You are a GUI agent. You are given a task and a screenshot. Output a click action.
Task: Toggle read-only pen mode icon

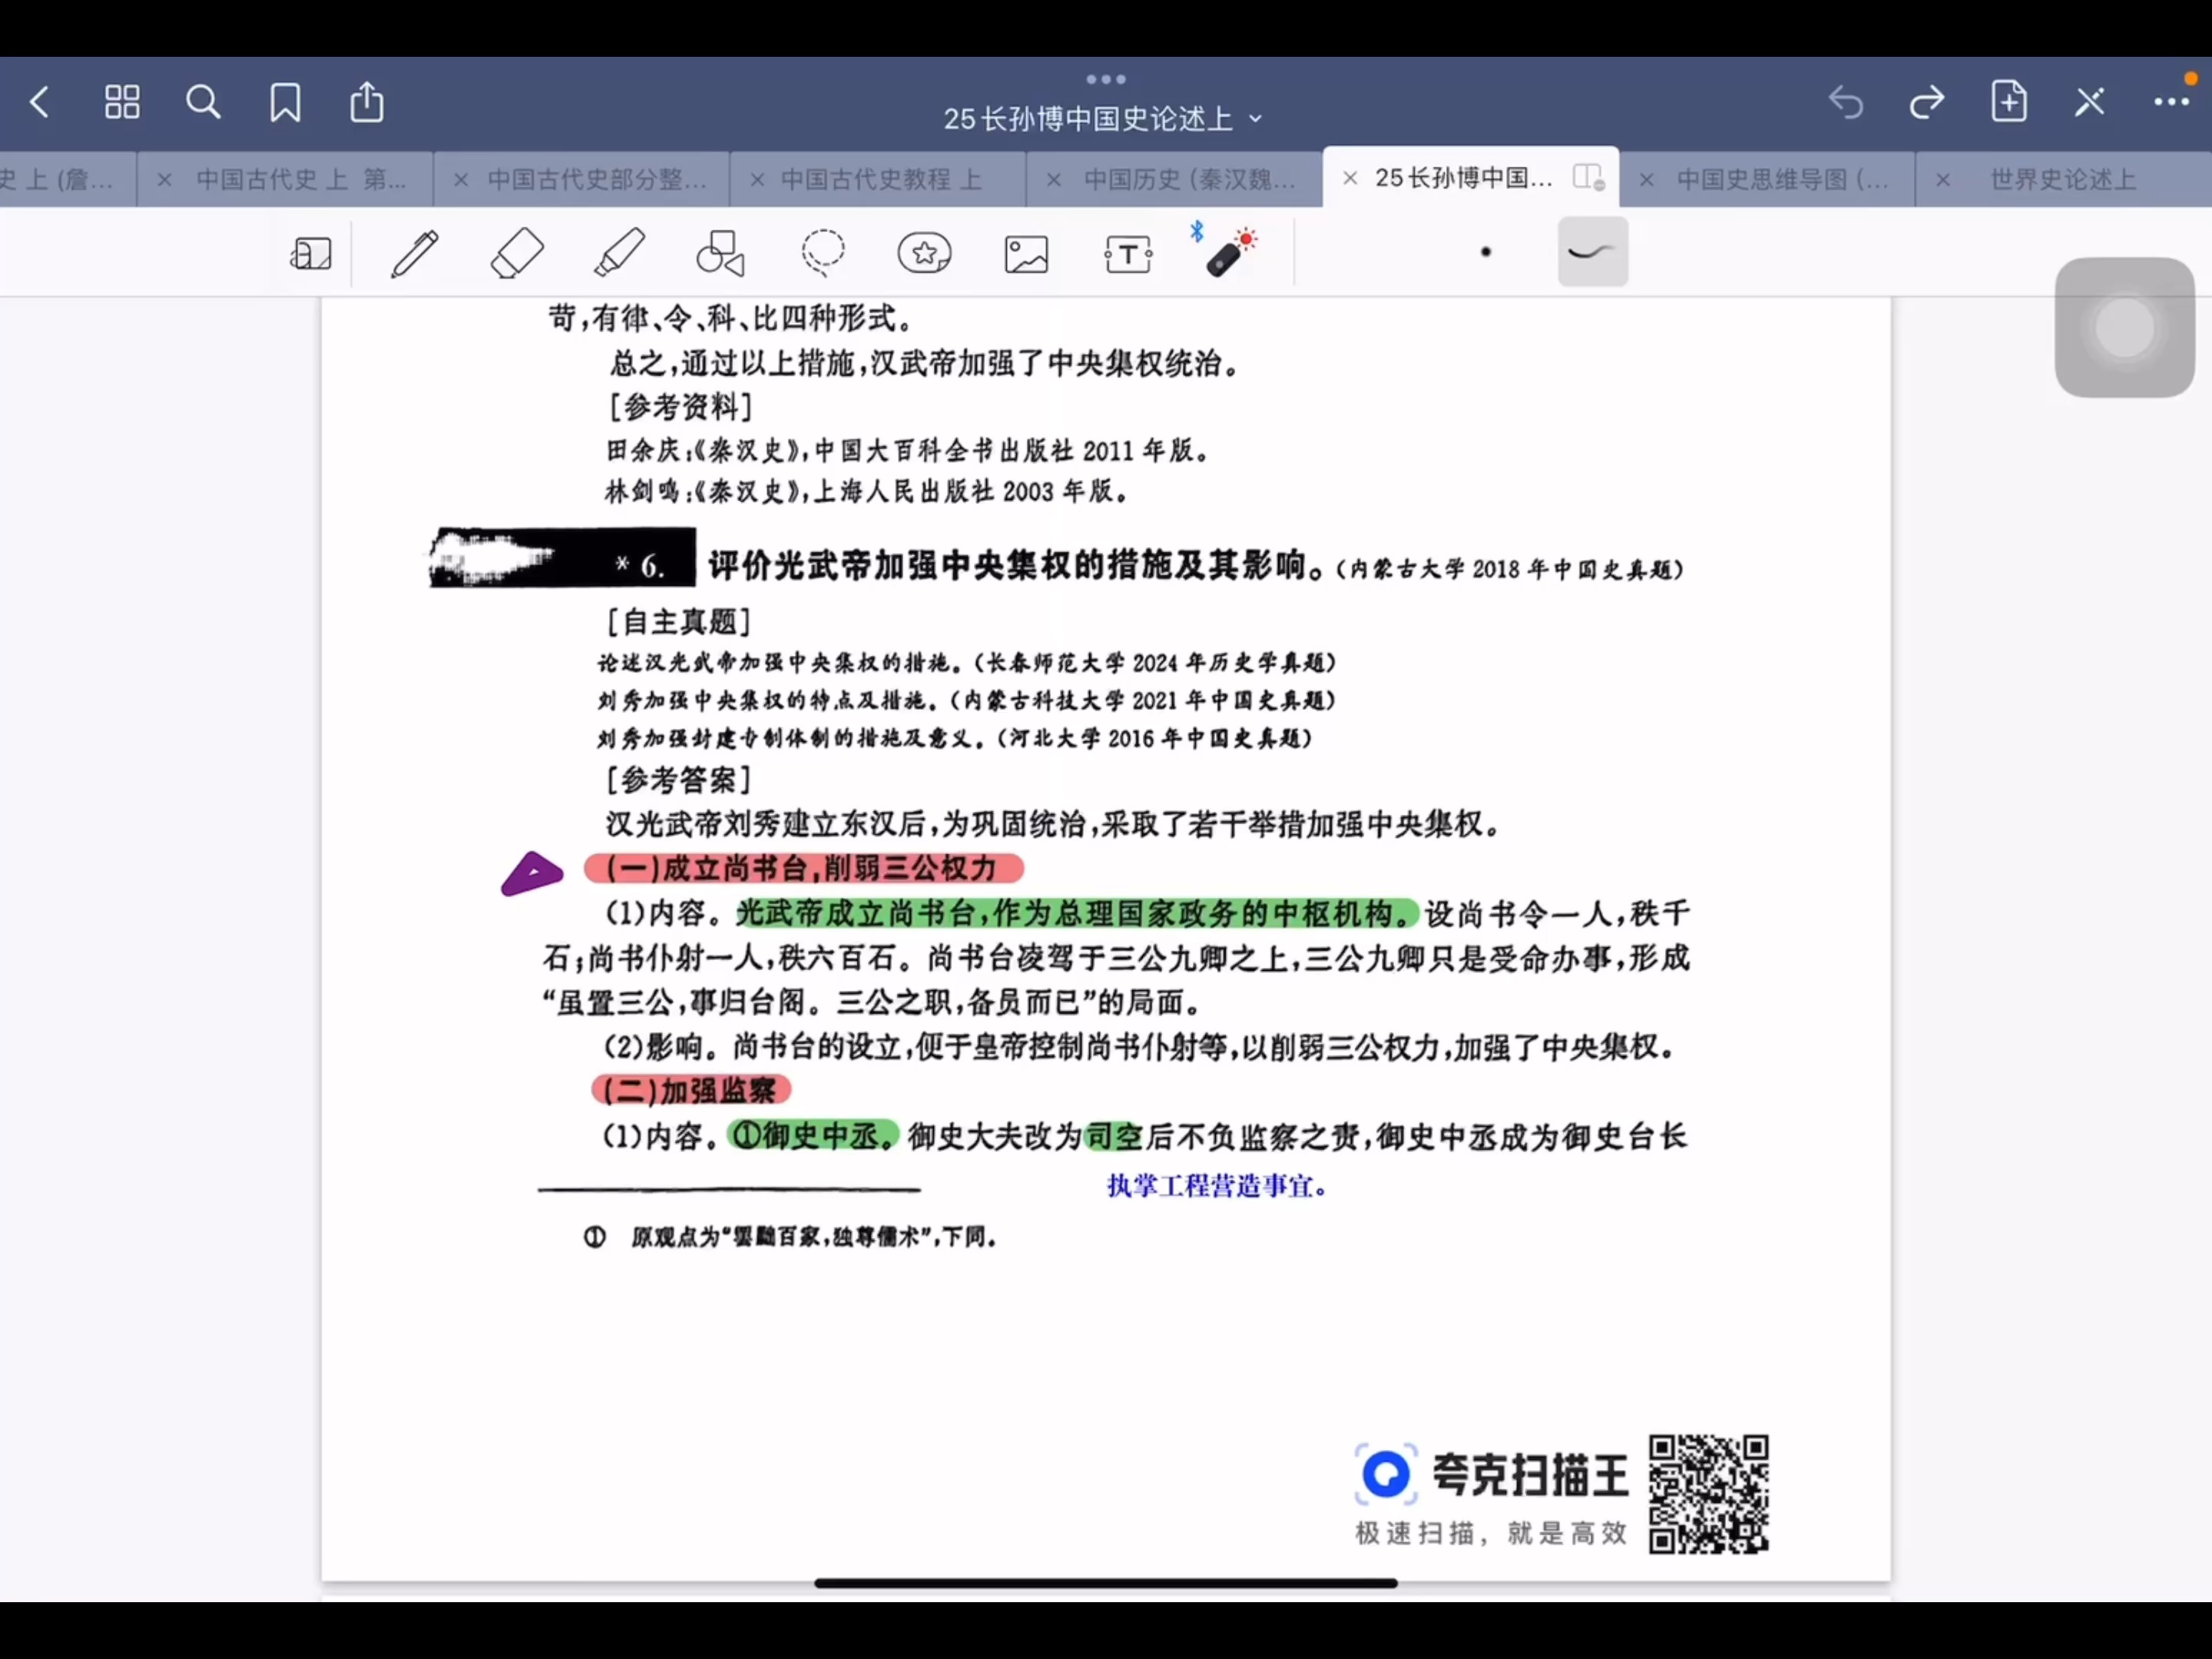click(x=2090, y=101)
